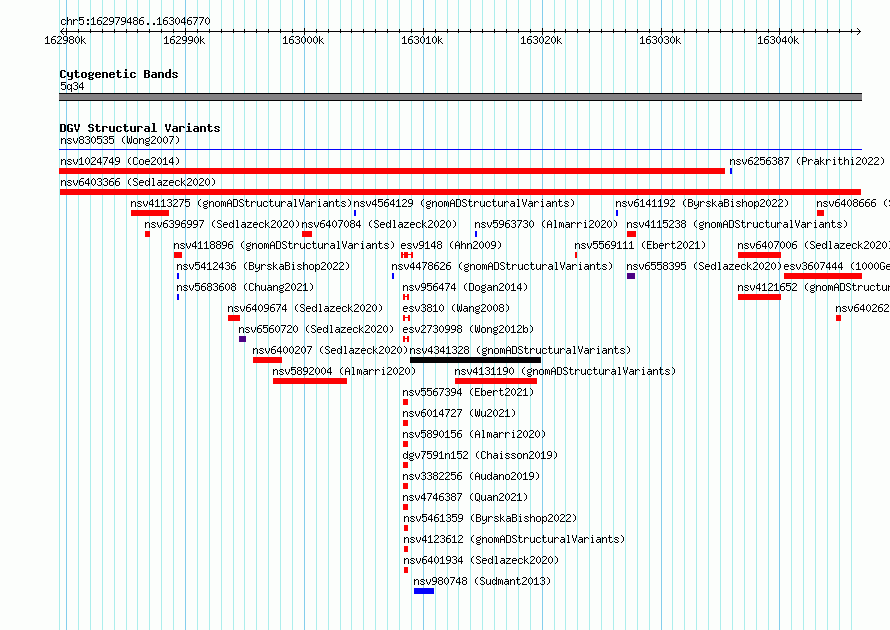Open dgv7591n152 (Chaisson2019) label
This screenshot has width=890, height=630.
[480, 455]
